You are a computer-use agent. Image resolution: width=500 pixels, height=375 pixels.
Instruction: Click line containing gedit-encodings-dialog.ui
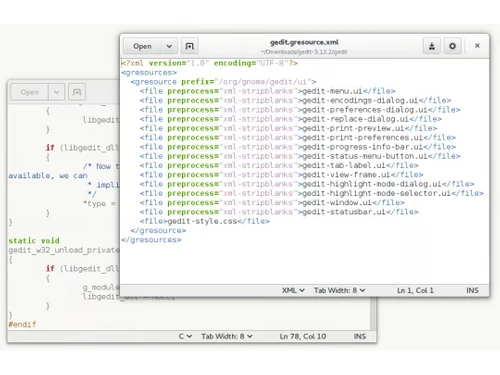pyautogui.click(x=295, y=100)
